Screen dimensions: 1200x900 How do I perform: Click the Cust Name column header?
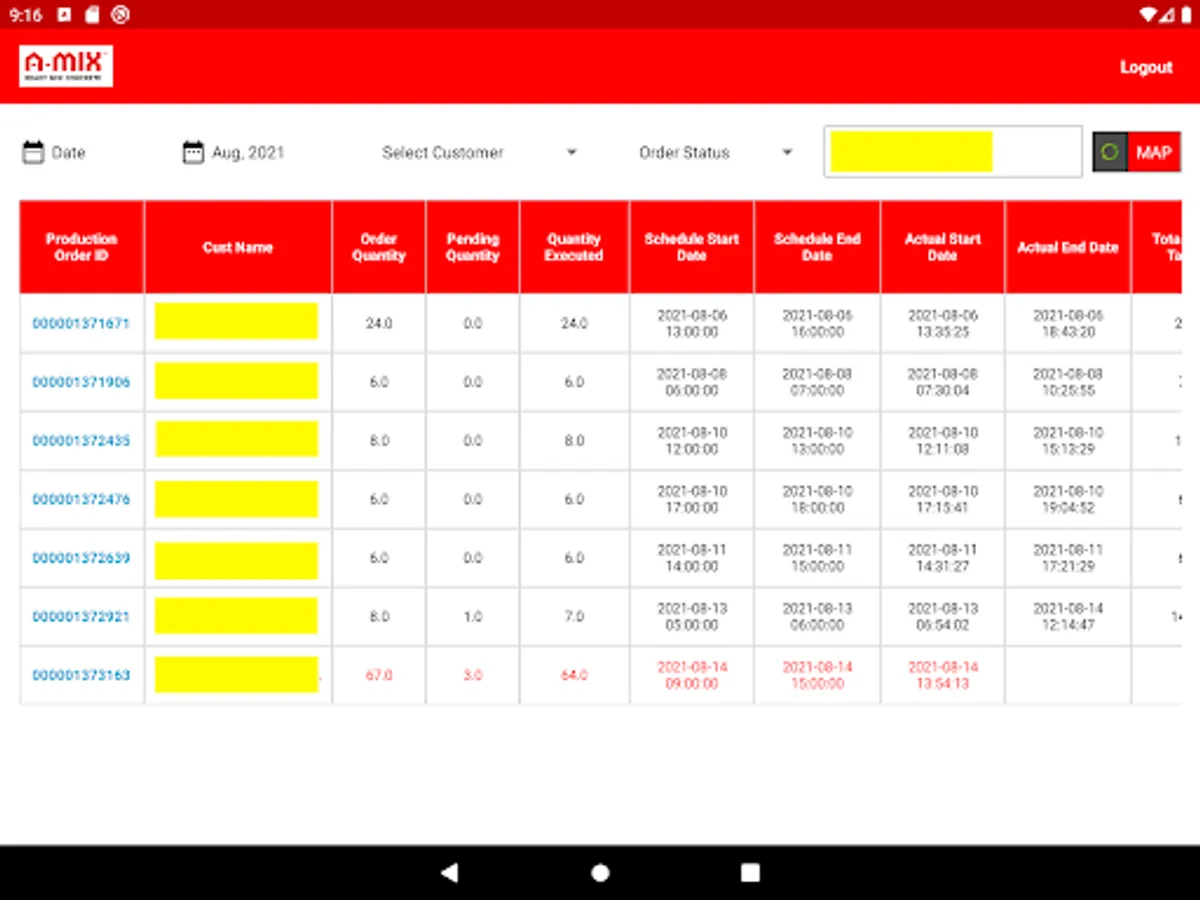pyautogui.click(x=238, y=247)
